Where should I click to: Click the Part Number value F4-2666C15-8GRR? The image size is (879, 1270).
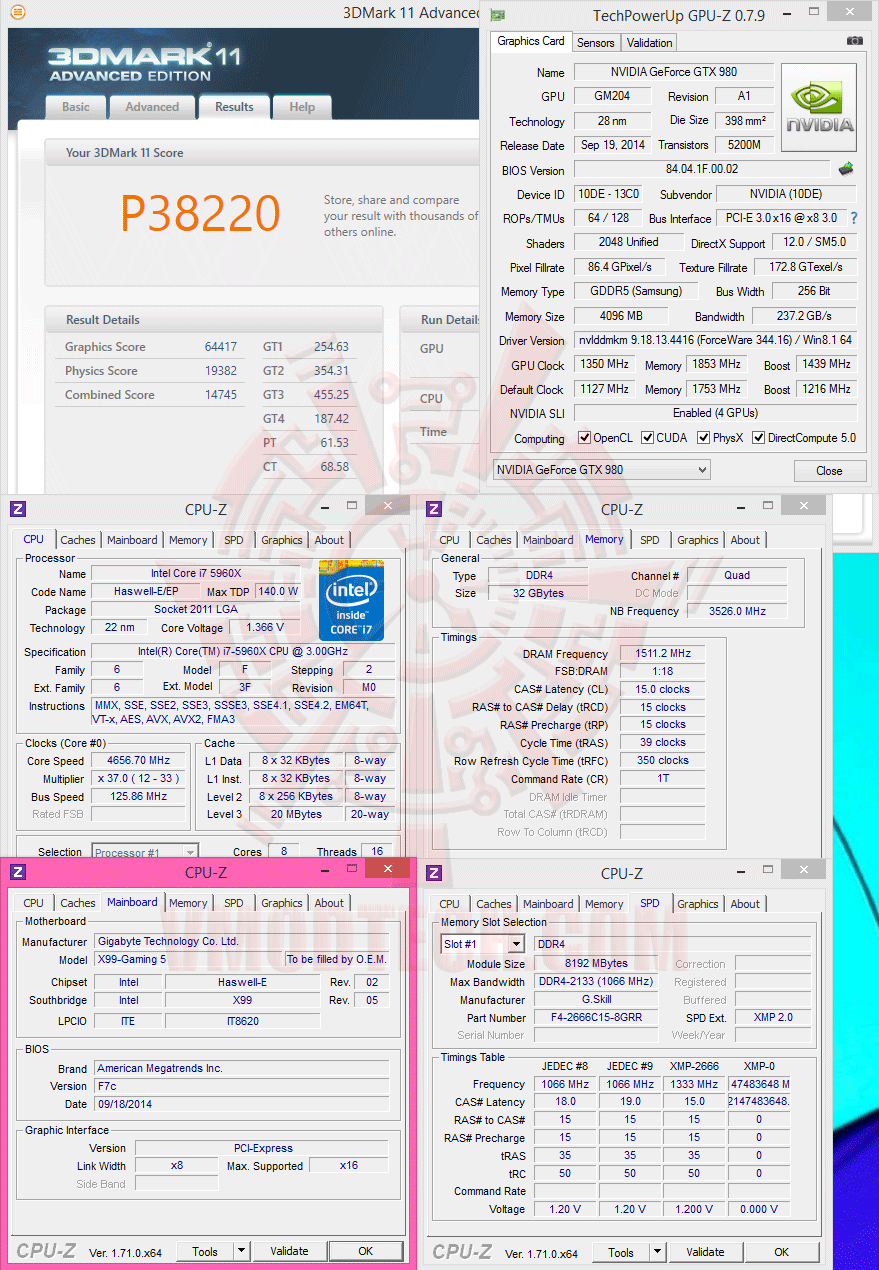[597, 1018]
